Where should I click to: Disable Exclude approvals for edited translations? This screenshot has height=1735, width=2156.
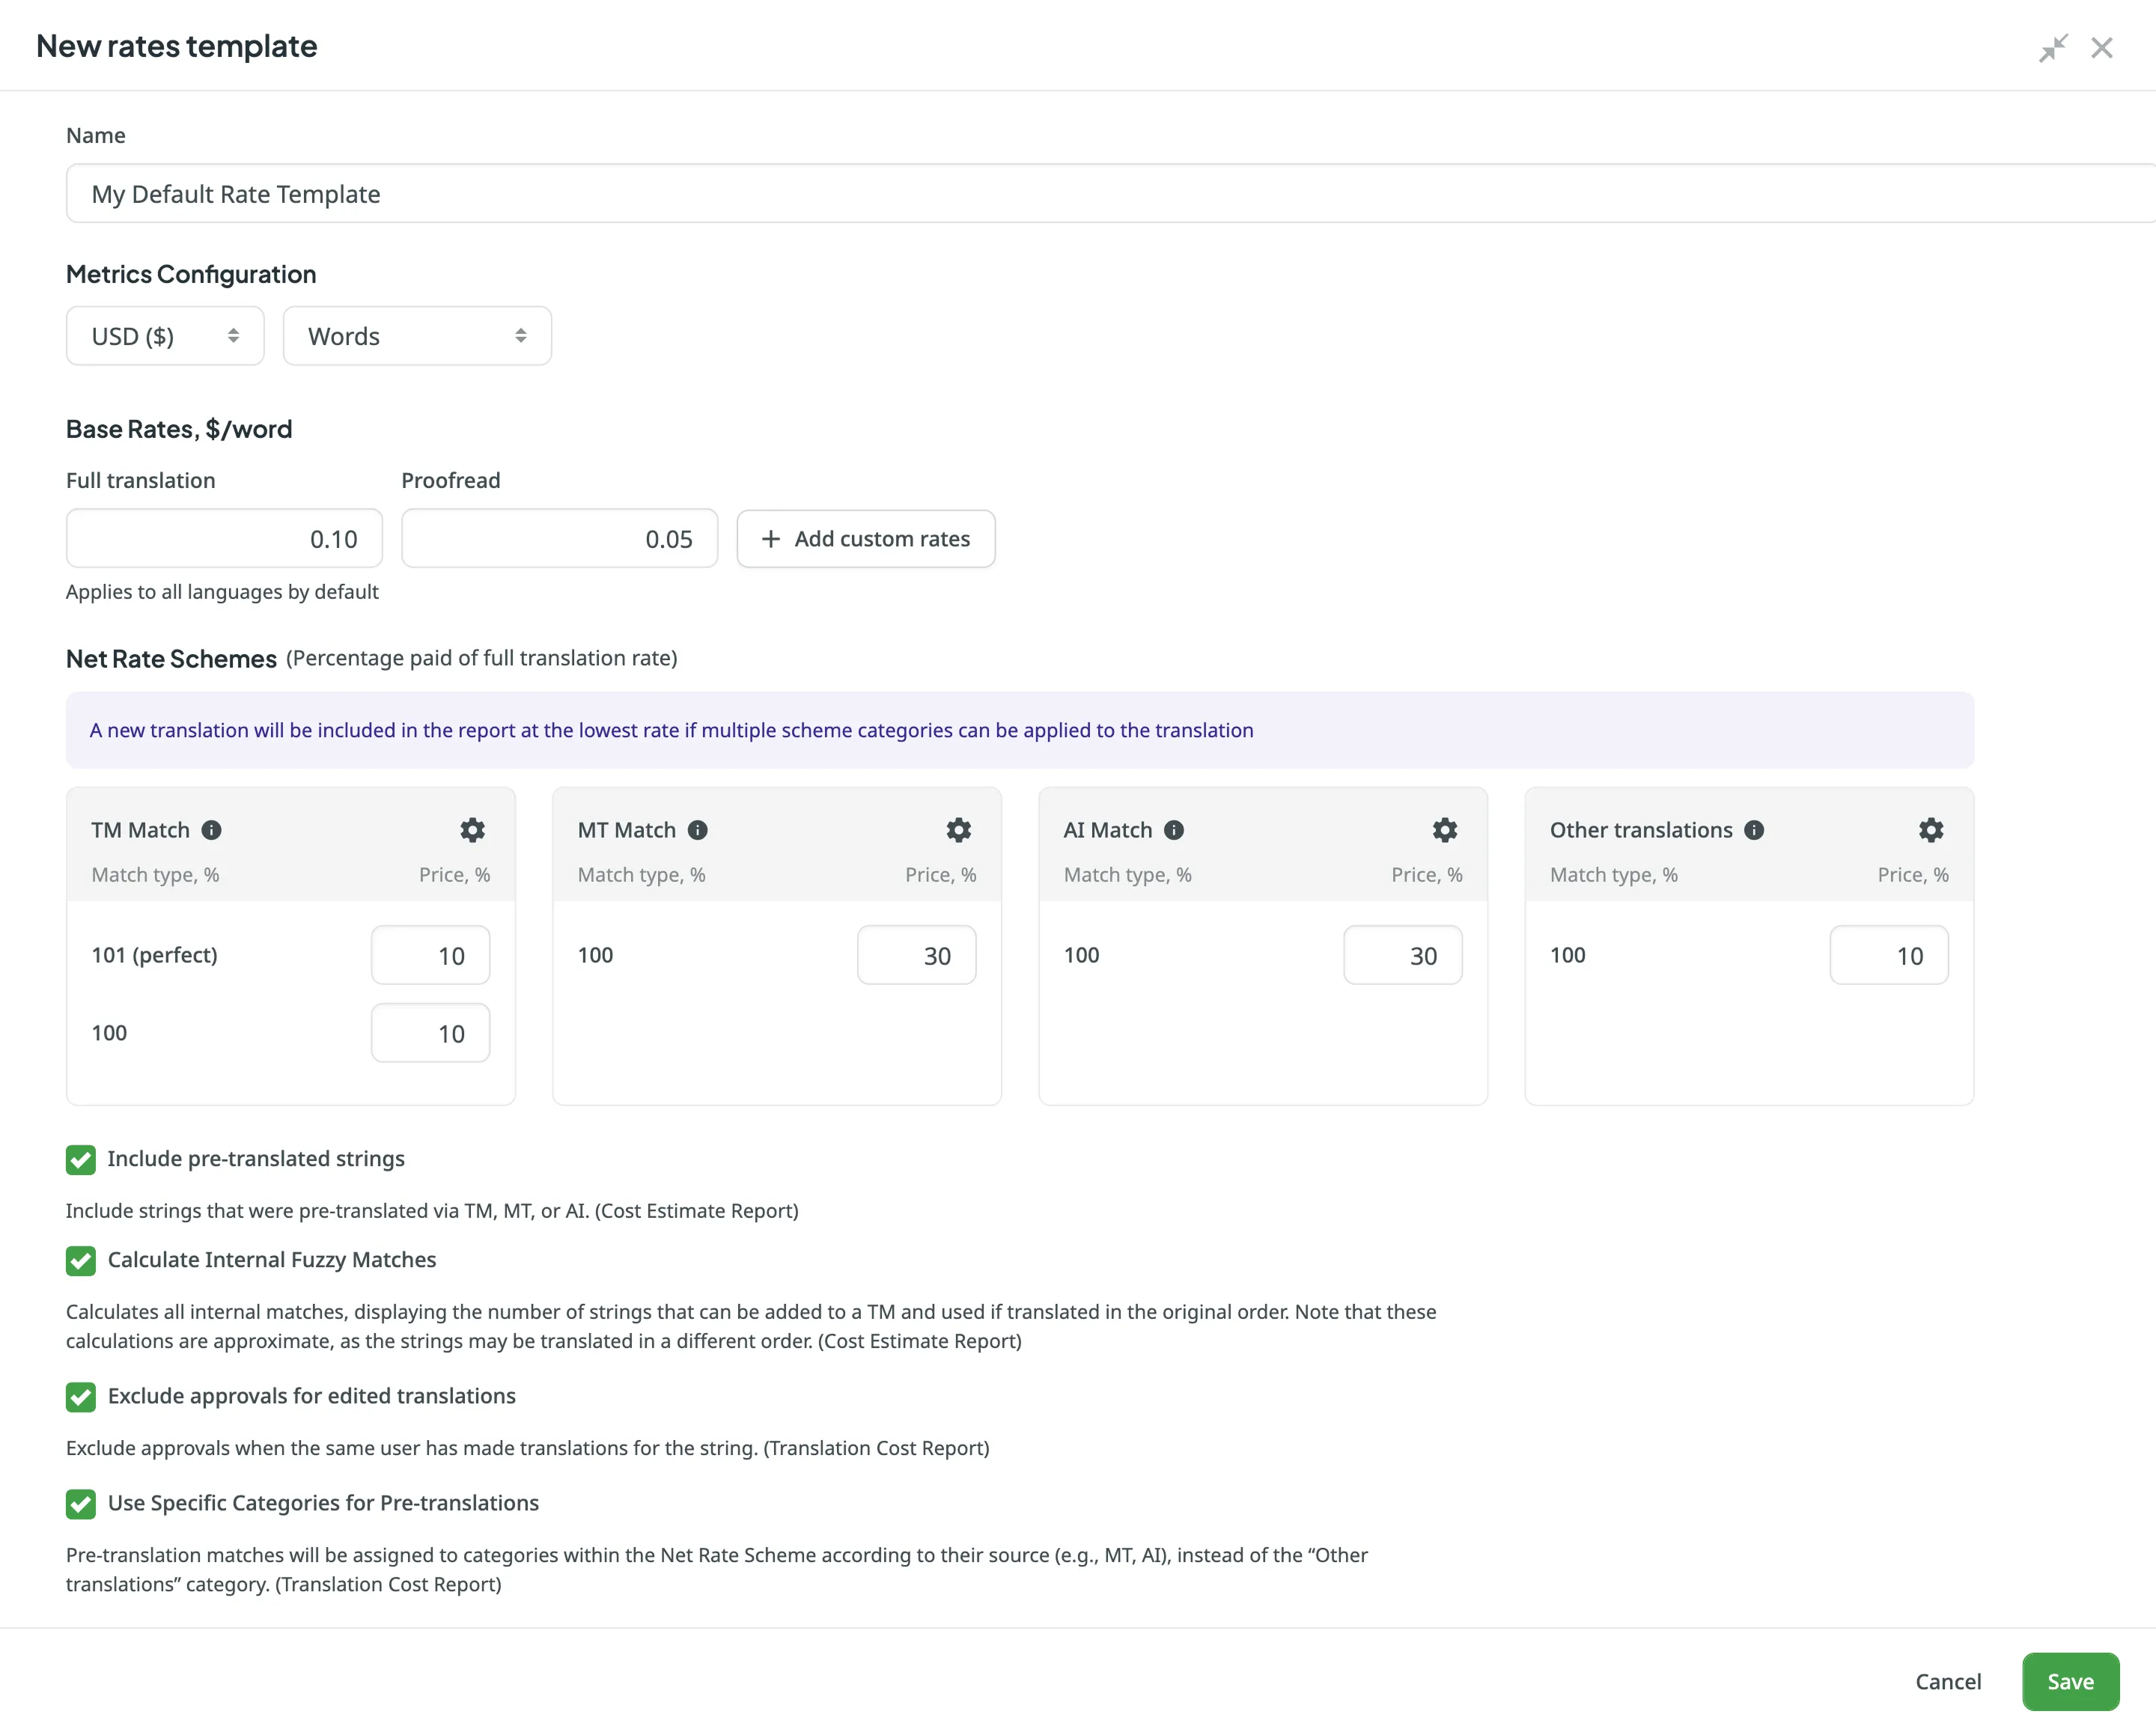[81, 1396]
